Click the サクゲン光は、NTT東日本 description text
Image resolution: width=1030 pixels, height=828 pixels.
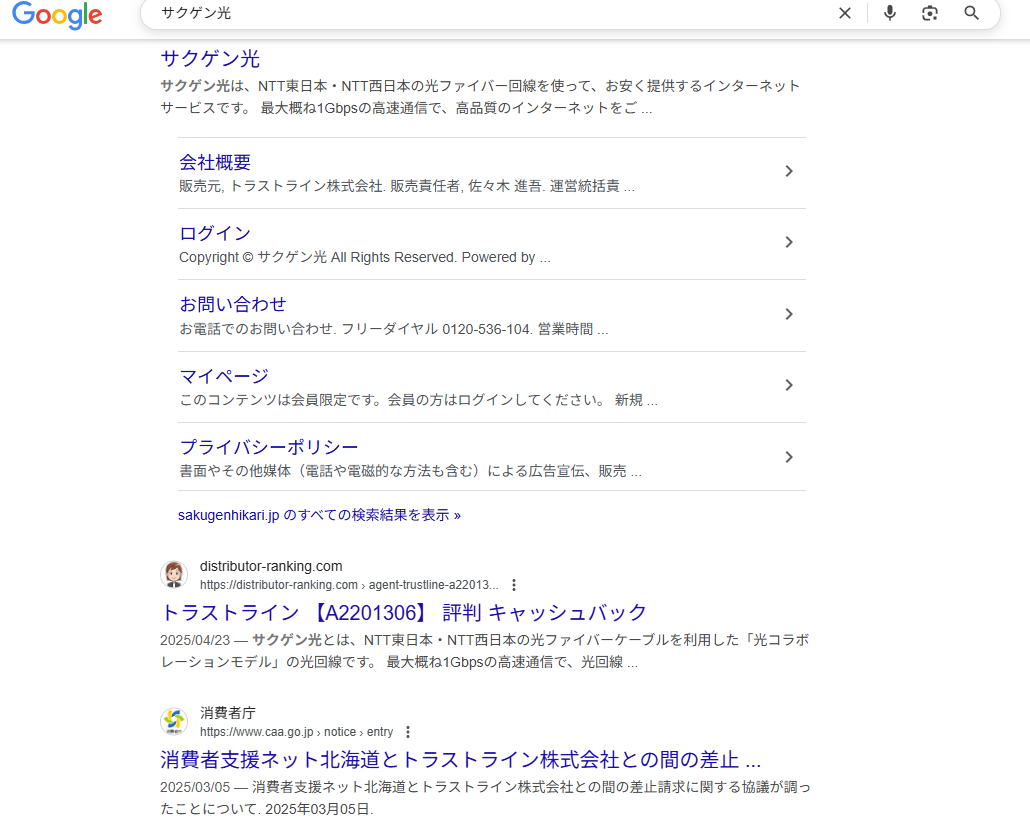click(480, 97)
